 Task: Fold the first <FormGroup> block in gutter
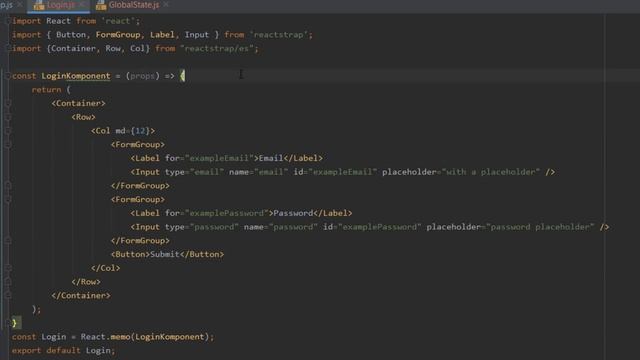(x=8, y=145)
